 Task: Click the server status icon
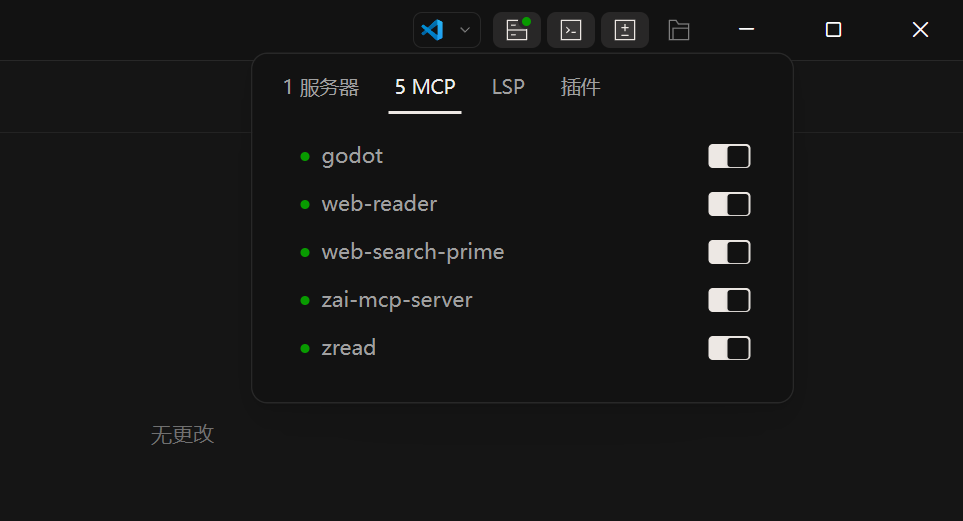click(517, 30)
